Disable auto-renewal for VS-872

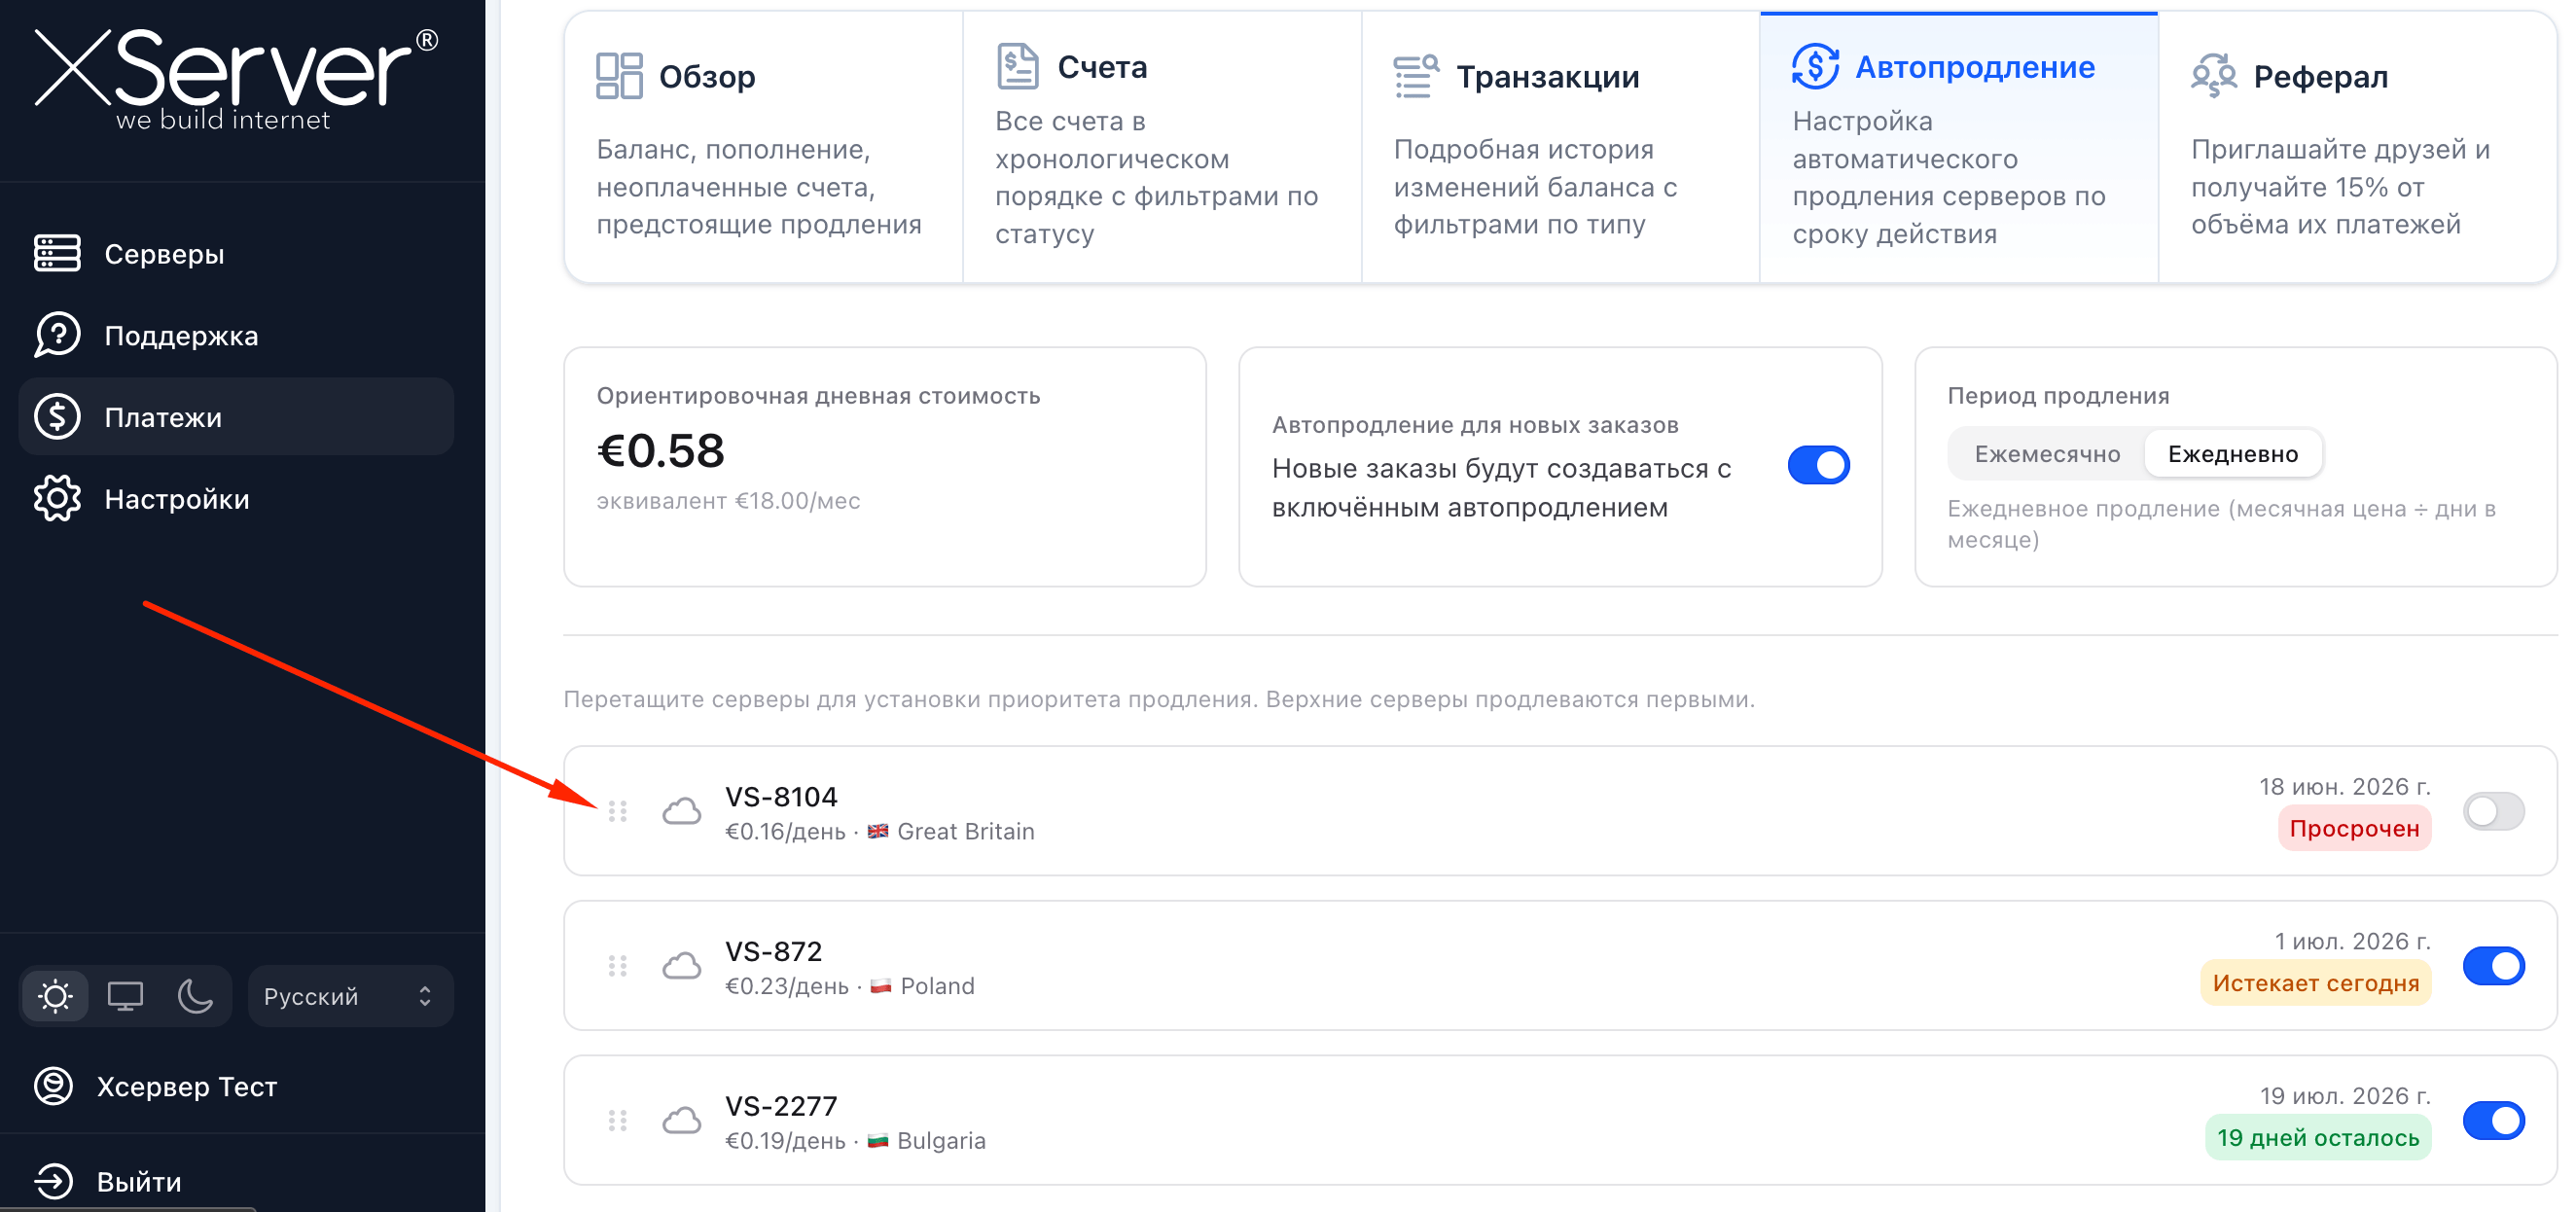[2493, 966]
